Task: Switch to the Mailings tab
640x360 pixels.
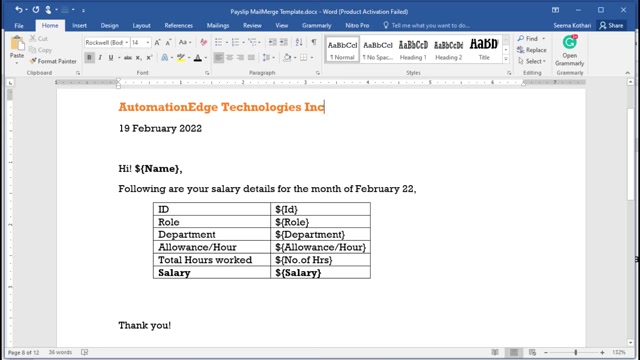Action: [218, 25]
